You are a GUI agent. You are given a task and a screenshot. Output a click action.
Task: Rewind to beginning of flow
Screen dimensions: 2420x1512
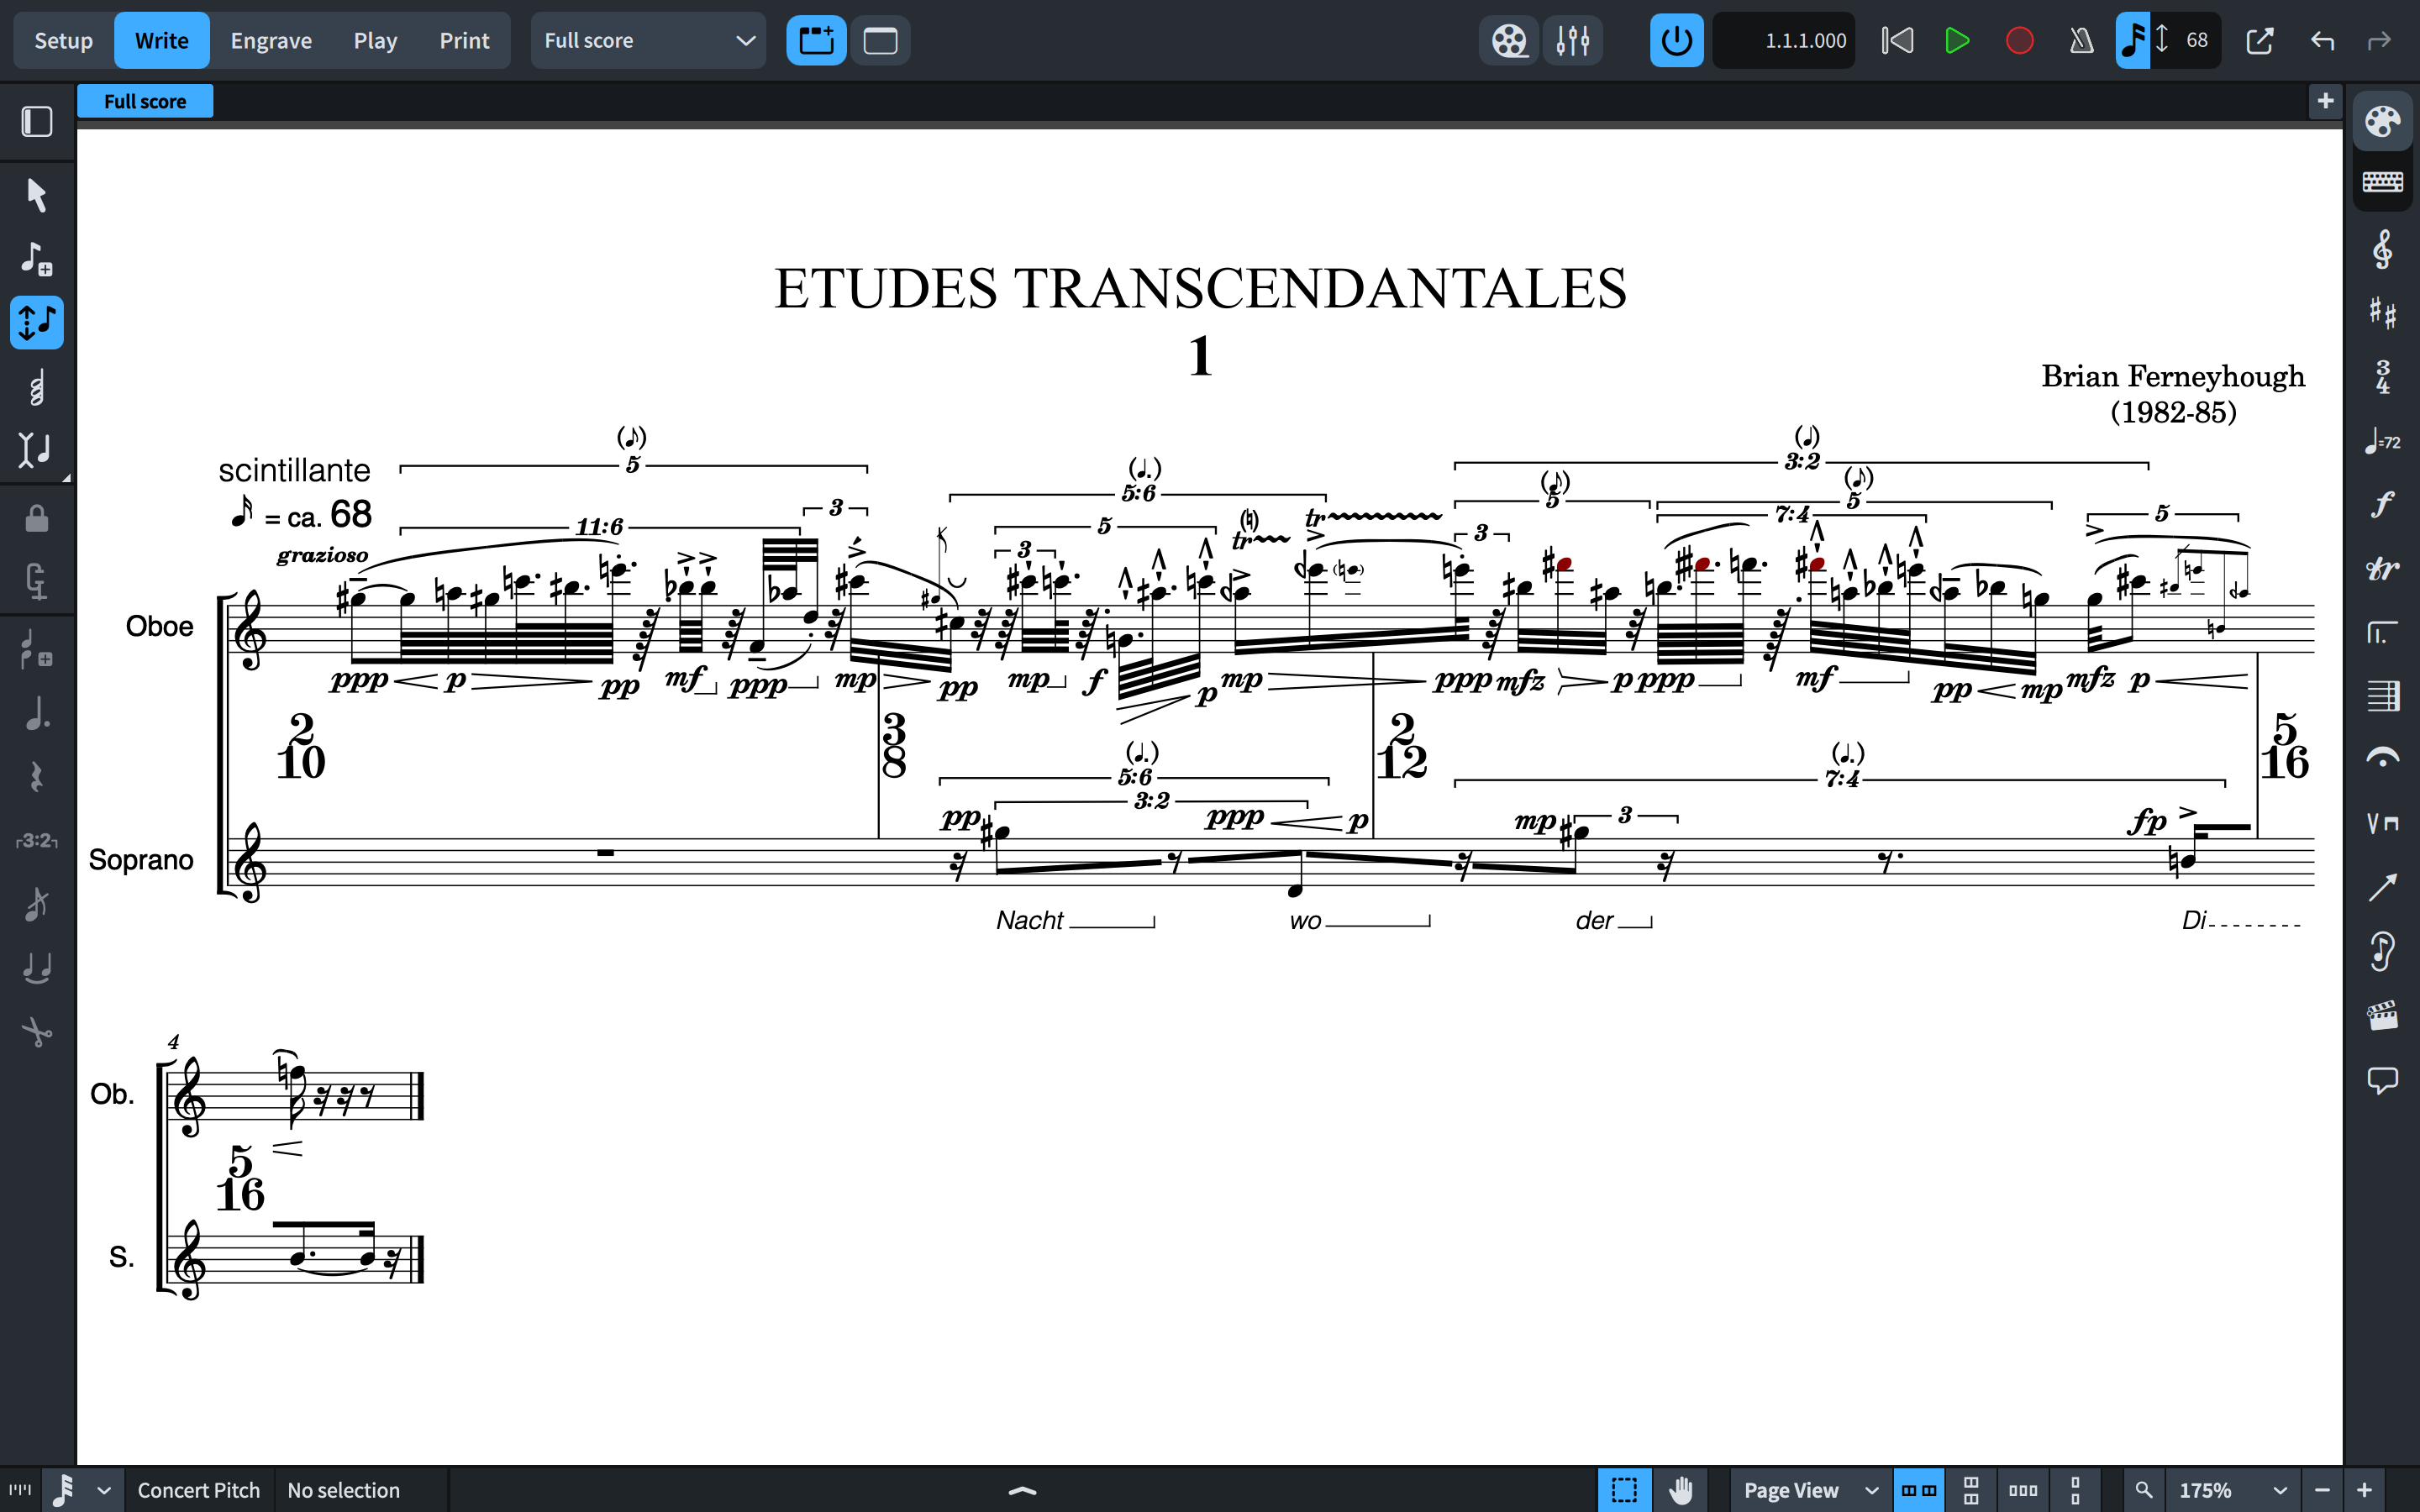click(x=1897, y=41)
